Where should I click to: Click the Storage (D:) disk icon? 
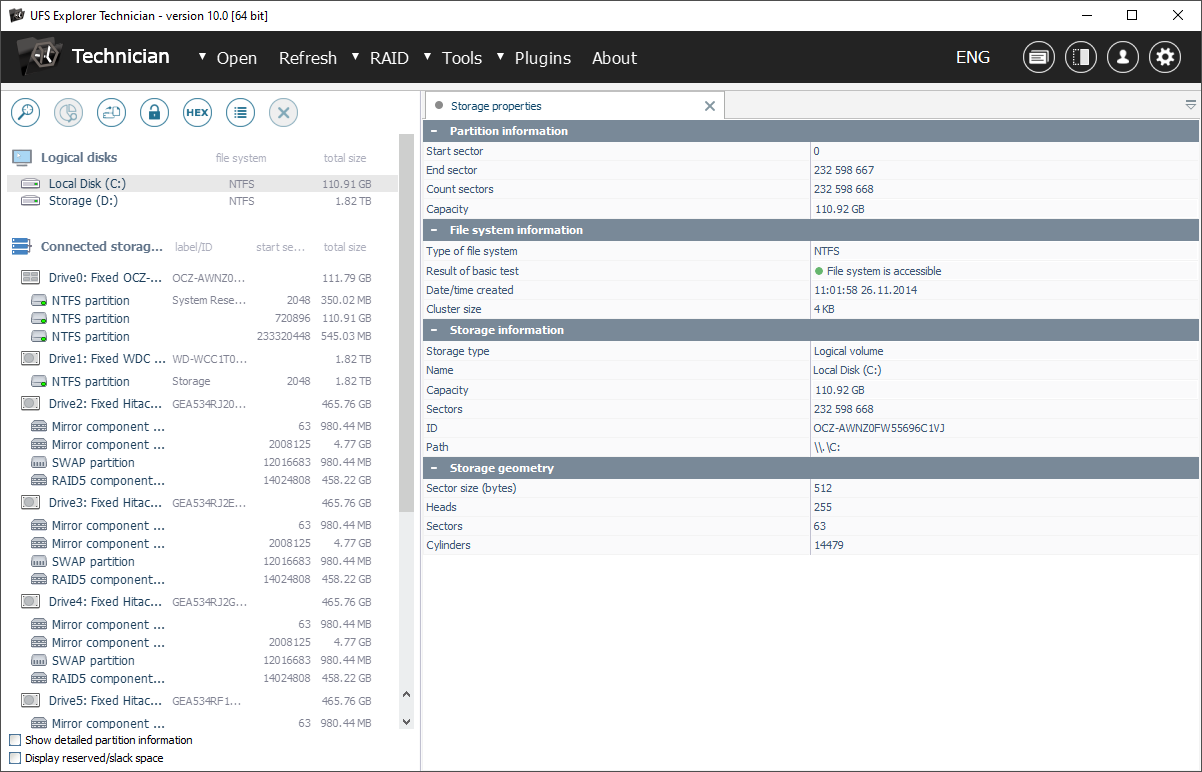pyautogui.click(x=31, y=201)
